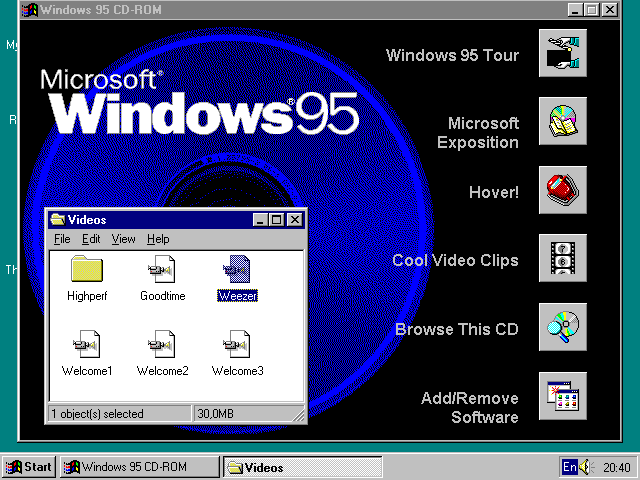Open the View menu in Videos window
This screenshot has height=480, width=640.
click(123, 239)
